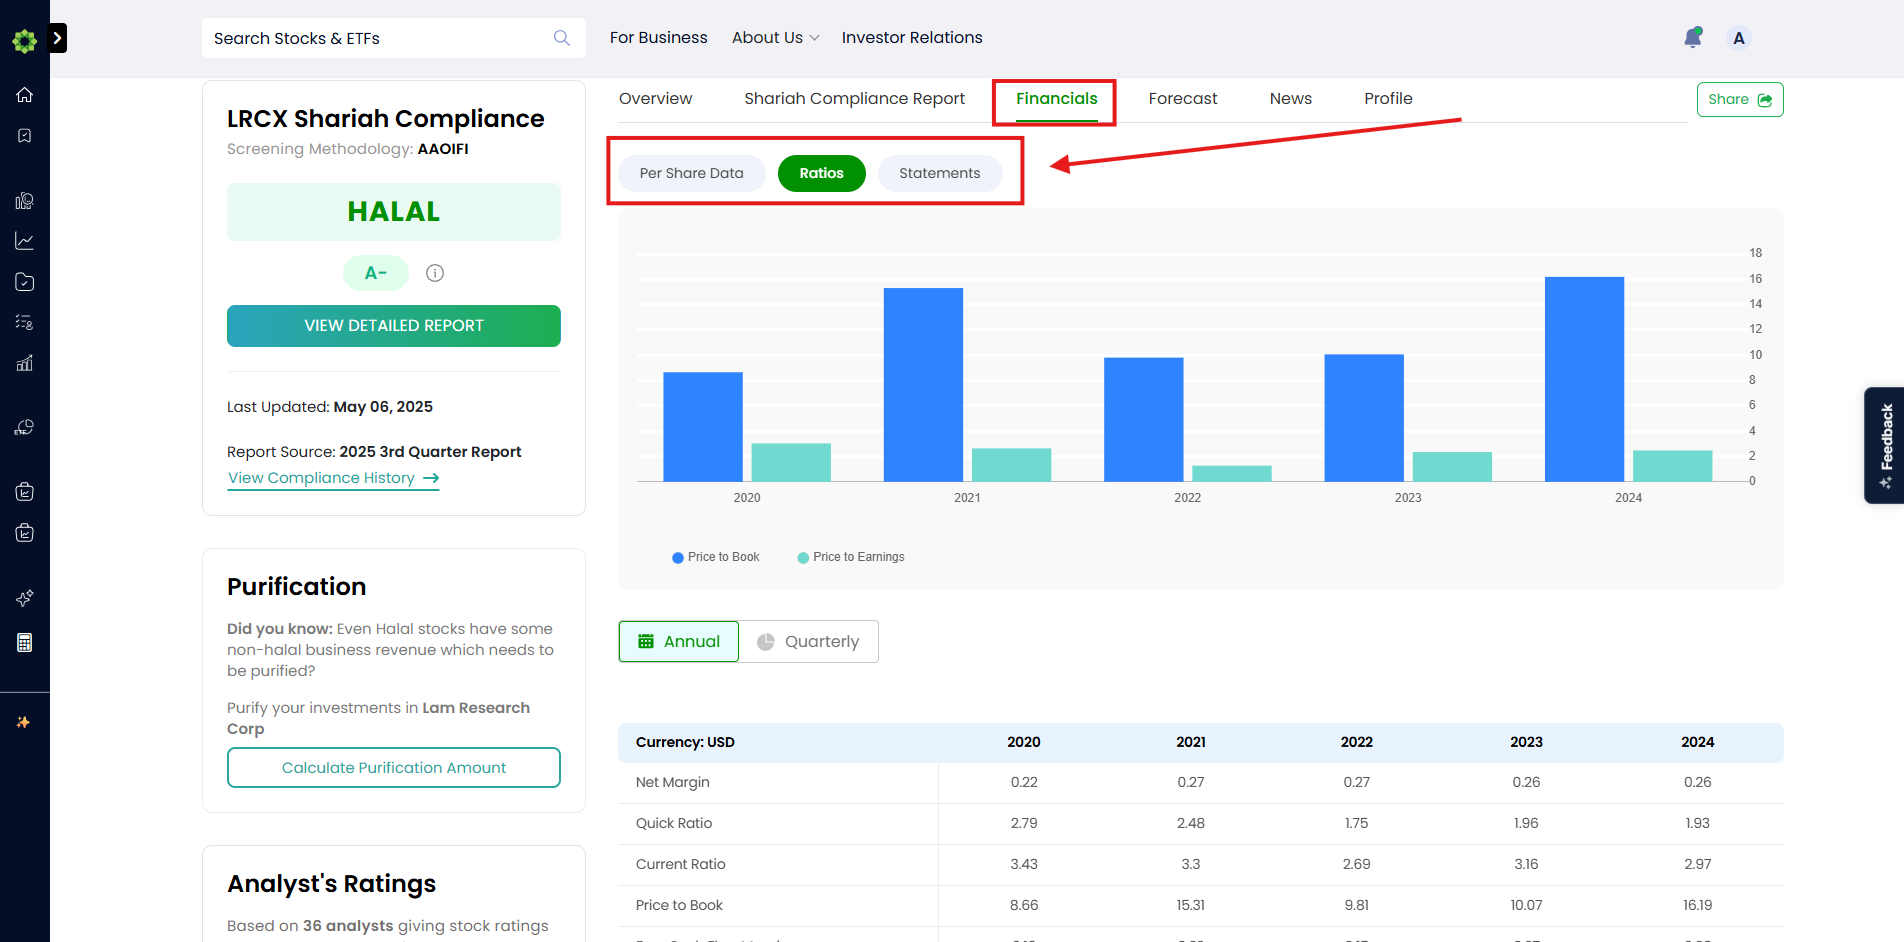The image size is (1904, 942).
Task: Click the Current Ratio 2023 value 3.16
Action: pos(1526,865)
